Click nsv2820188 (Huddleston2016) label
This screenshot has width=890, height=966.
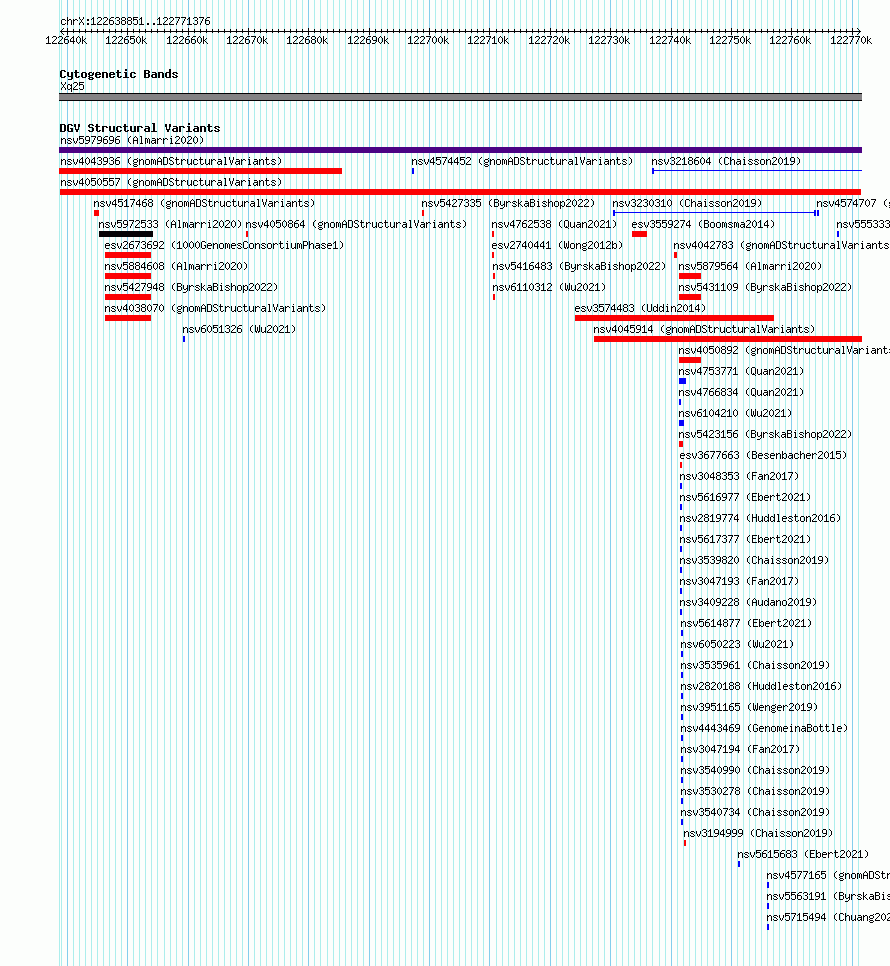(761, 685)
